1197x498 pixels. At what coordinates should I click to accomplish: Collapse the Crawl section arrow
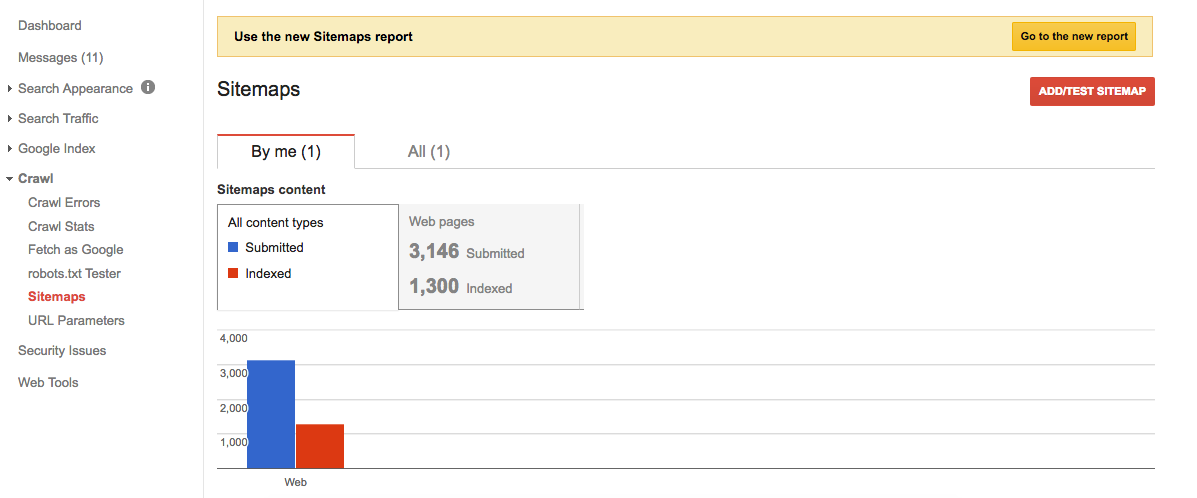coord(10,179)
